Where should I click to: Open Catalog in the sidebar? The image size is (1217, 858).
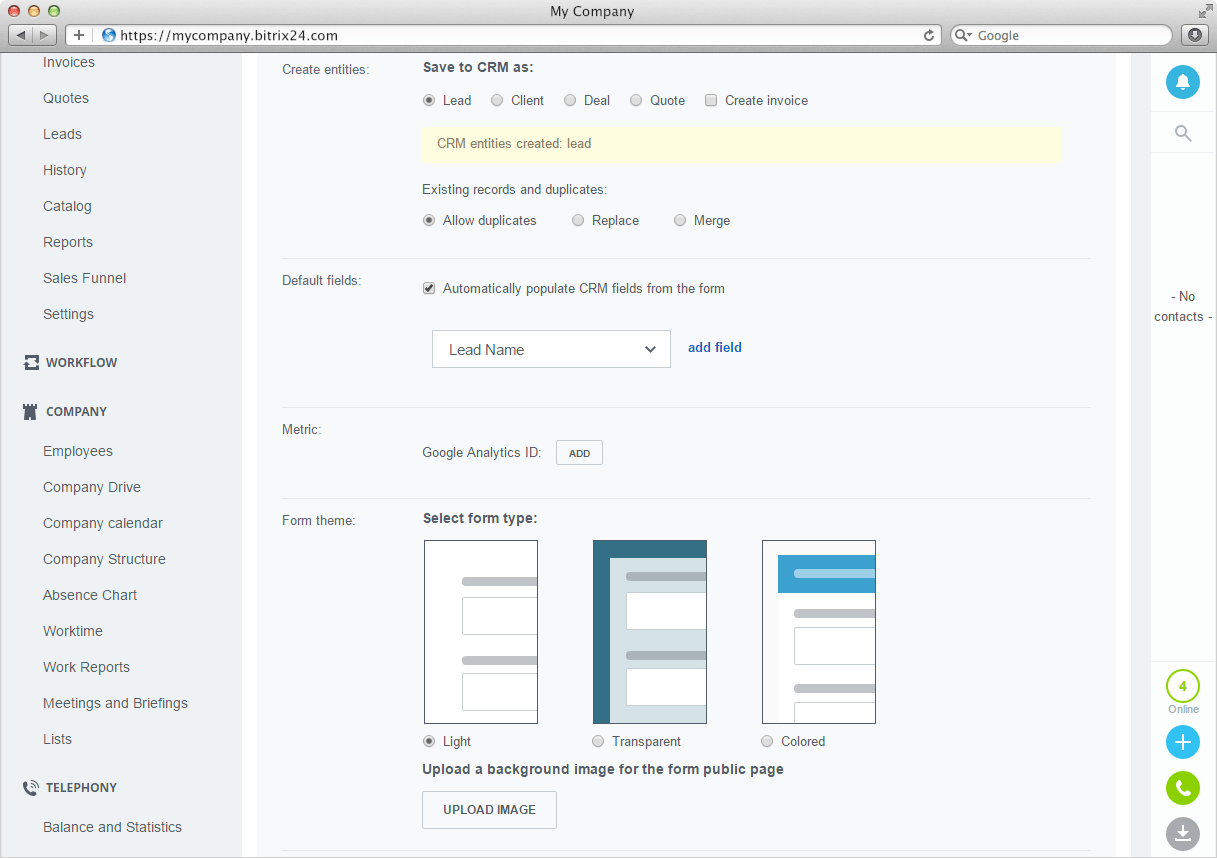tap(67, 206)
